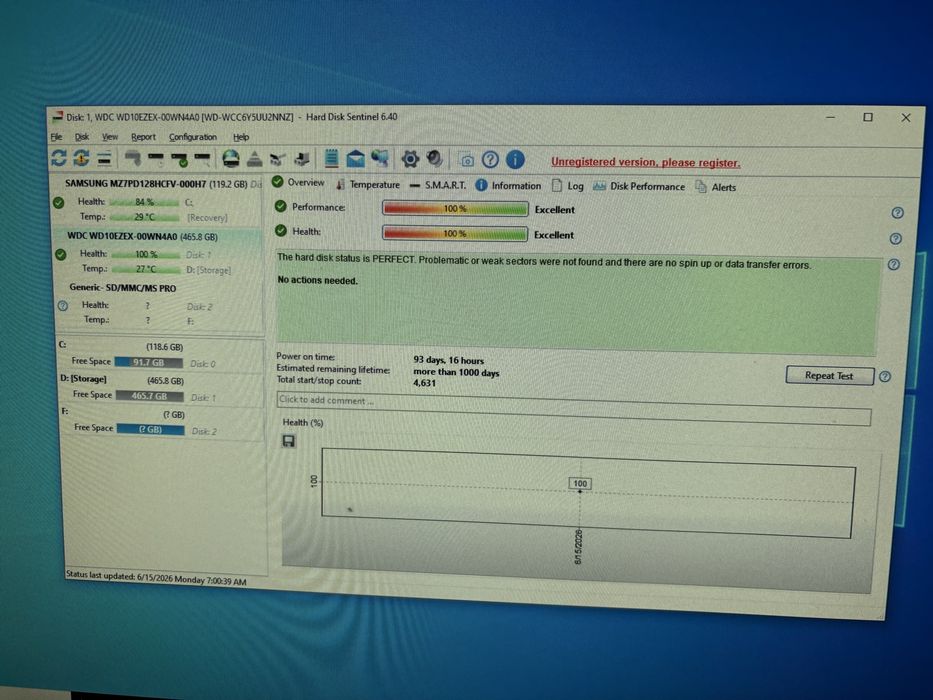Image resolution: width=933 pixels, height=700 pixels.
Task: Switch to the Information tab
Action: point(508,186)
